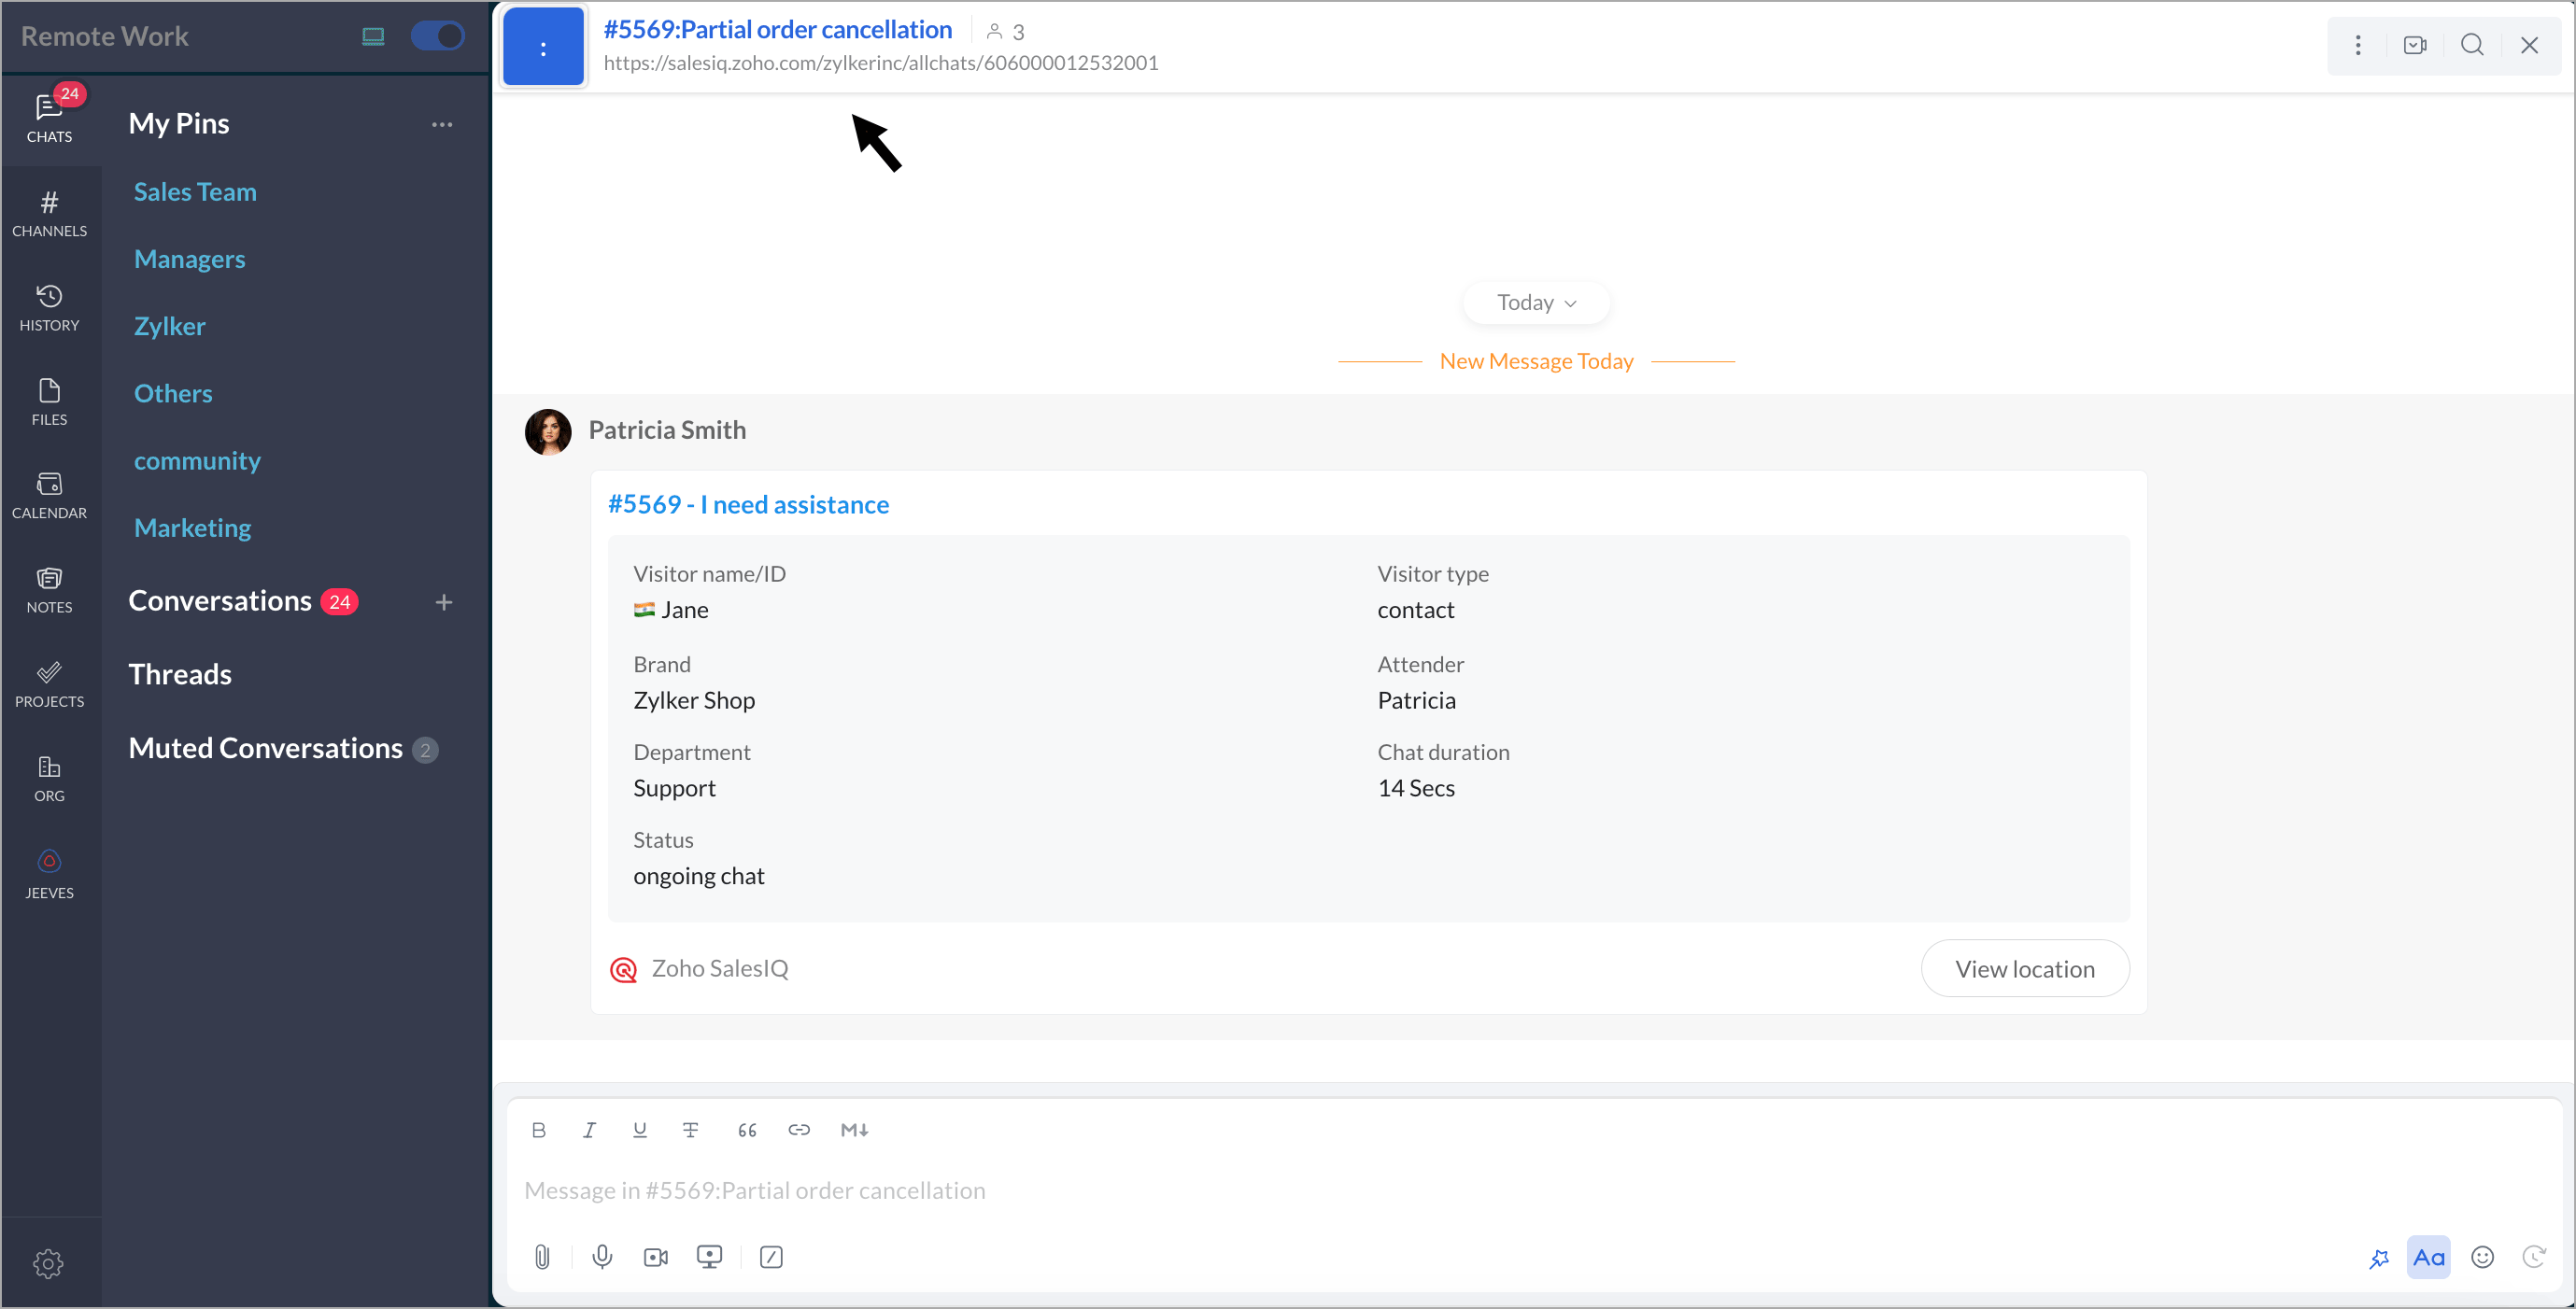
Task: Toggle markdown mode in composer
Action: click(x=853, y=1130)
